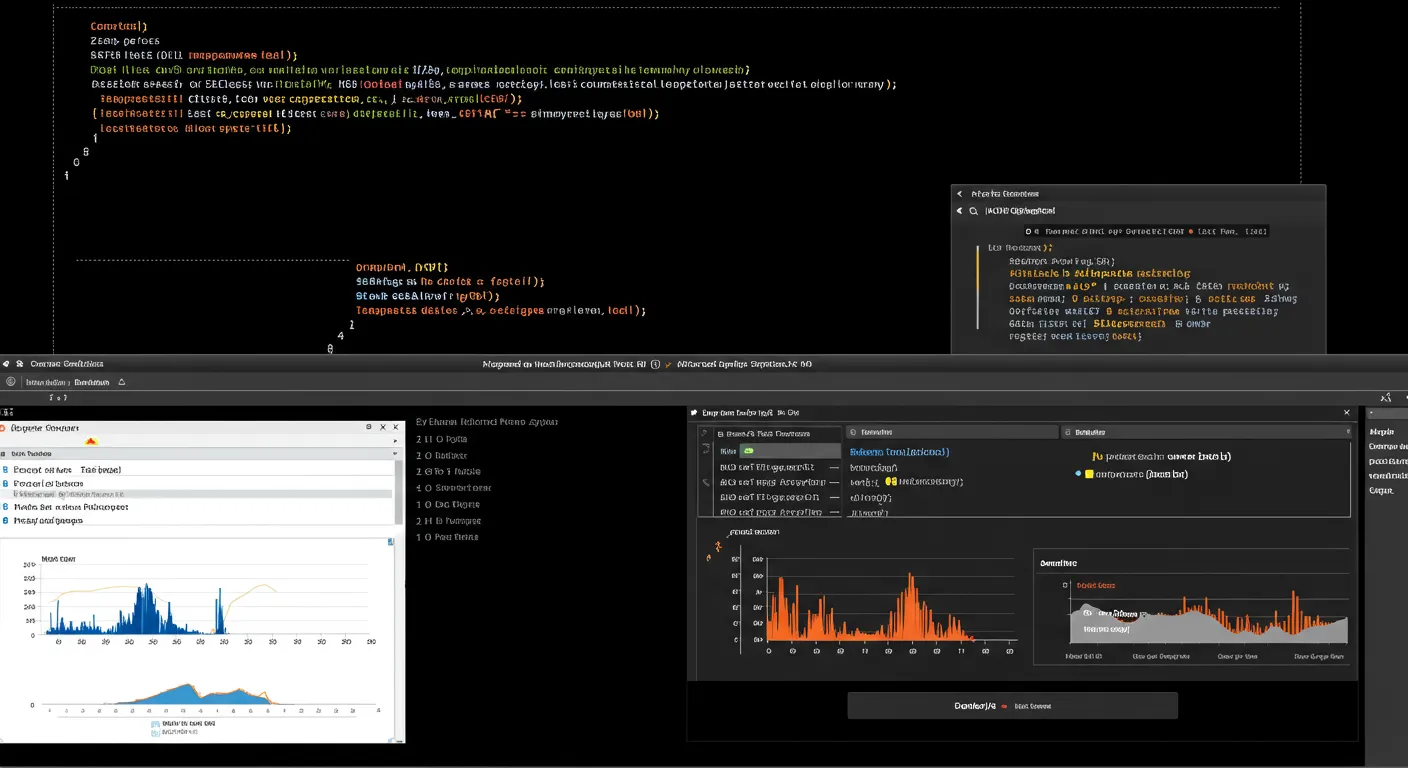Screen dimensions: 1408x768
Task: Open the dropdown at the dark panel's rightmost column header
Action: (1347, 433)
